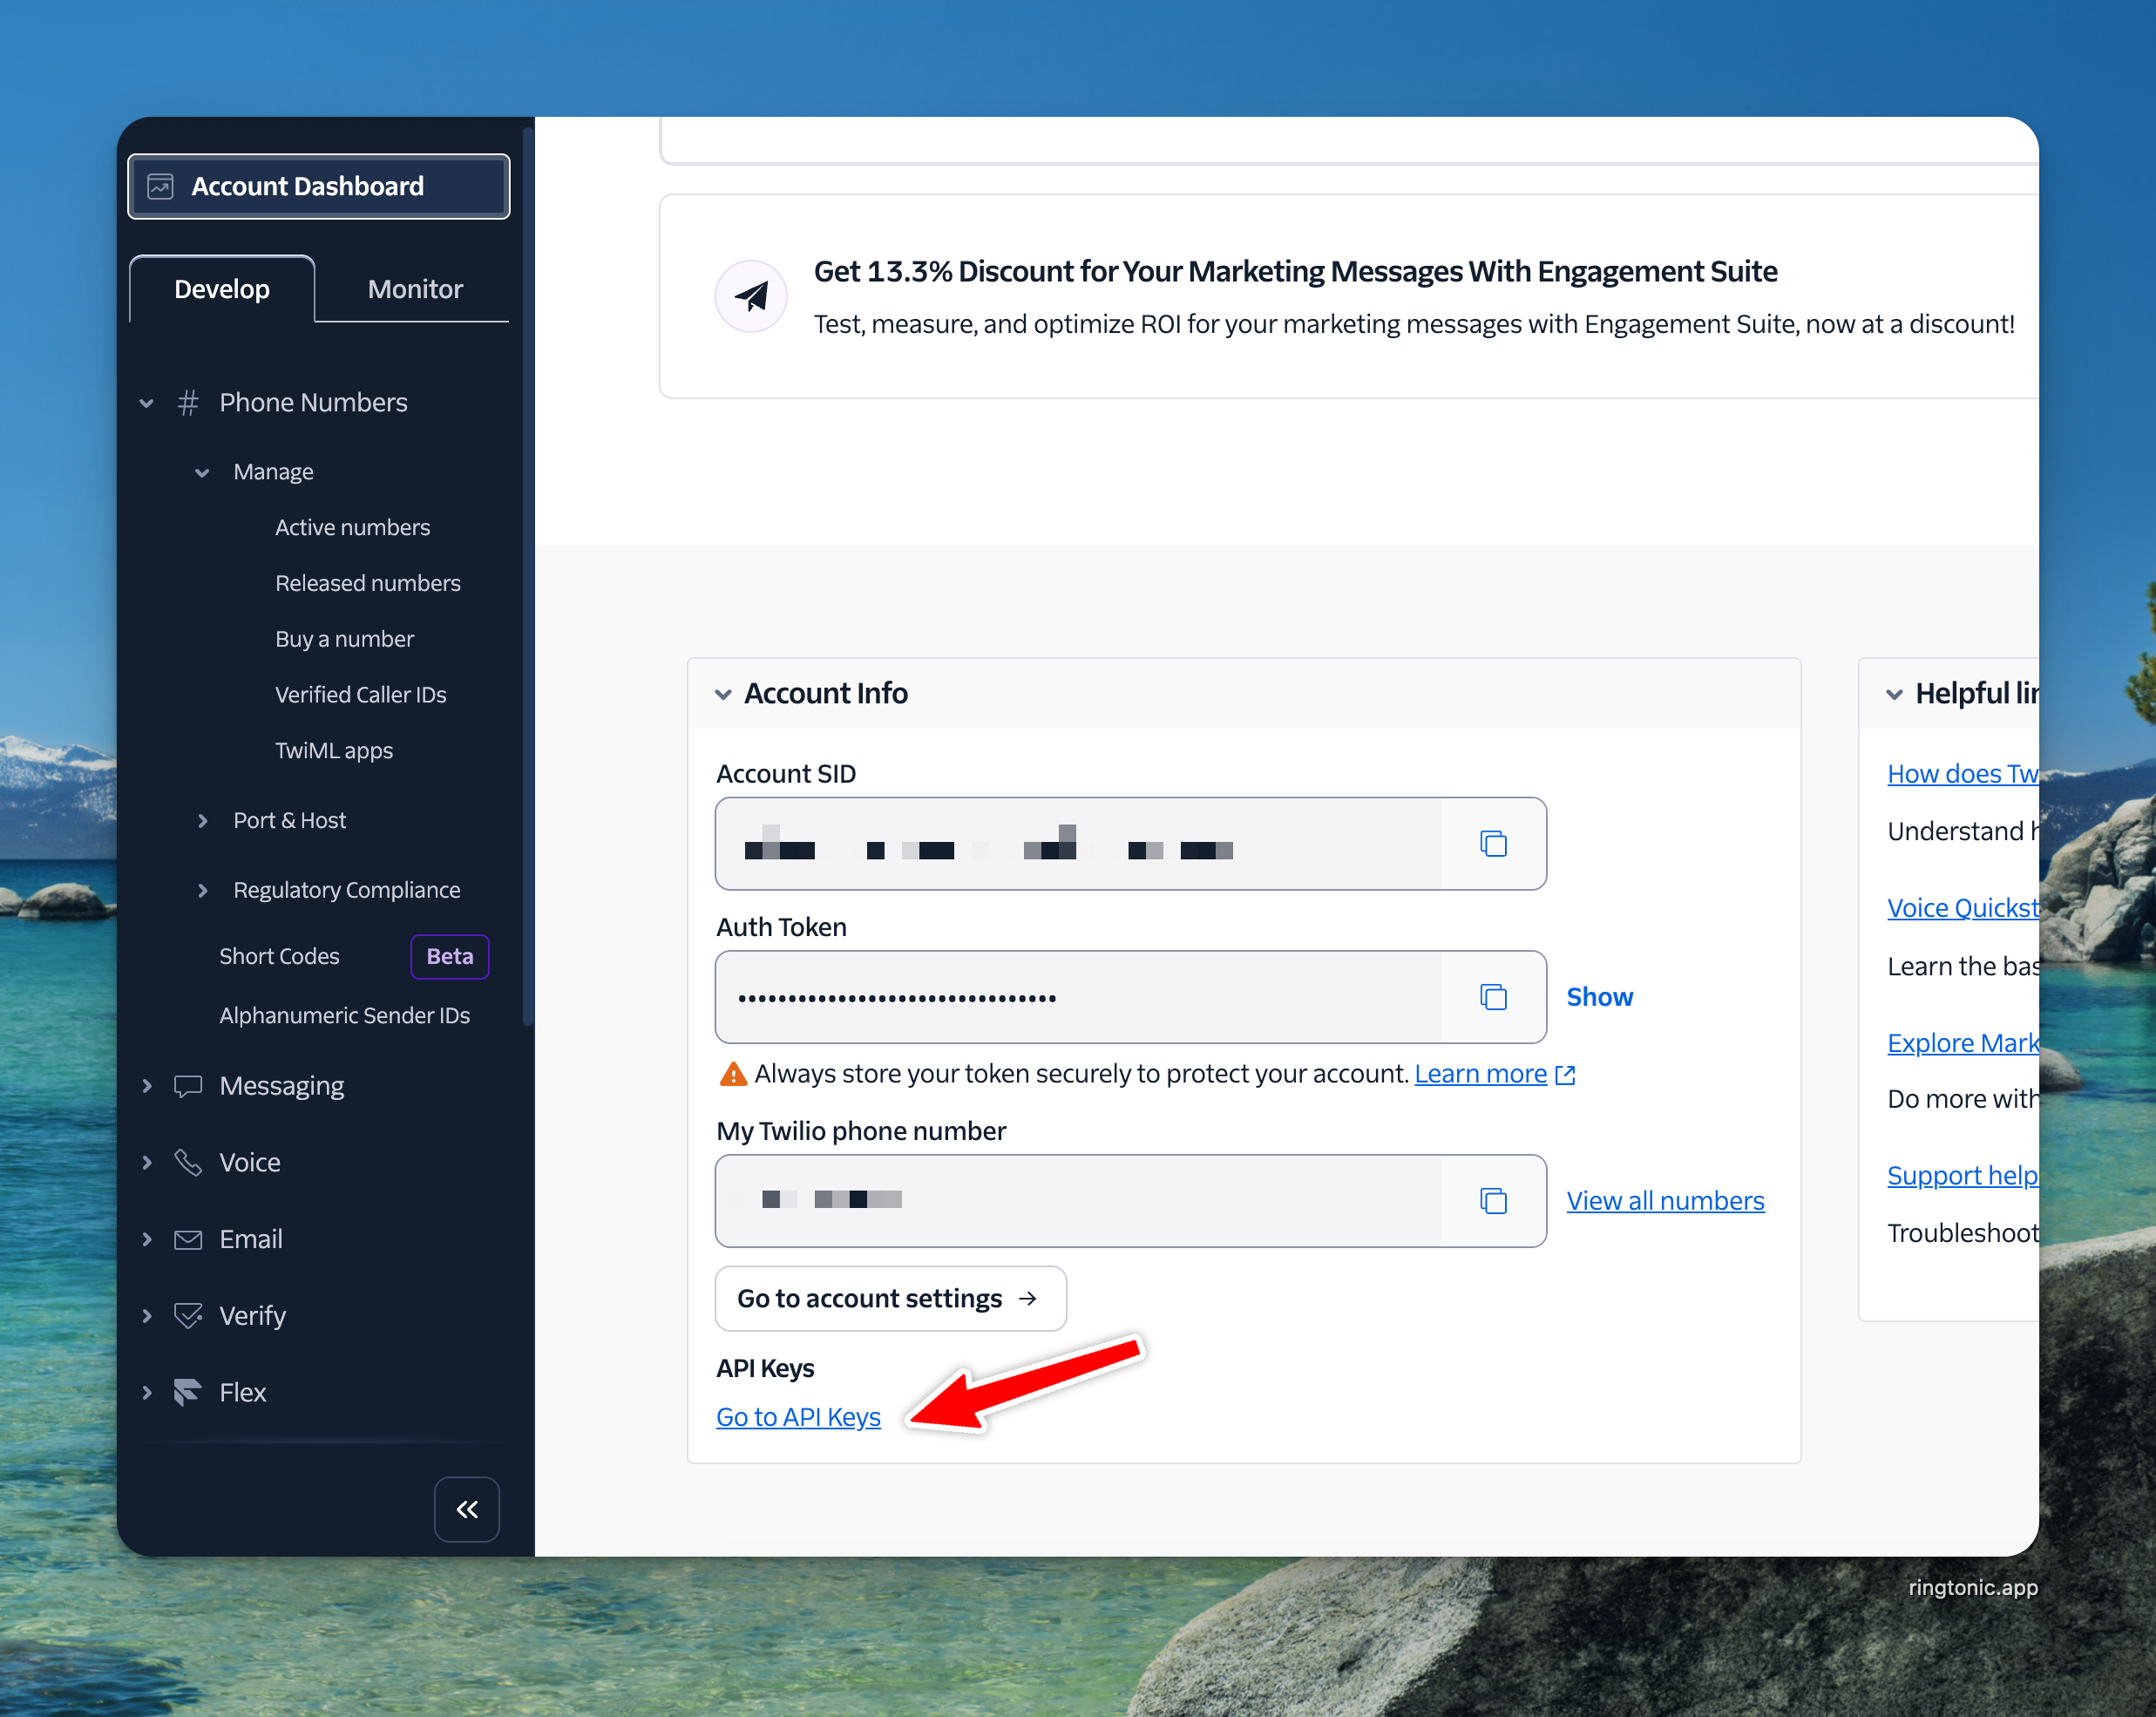Open Active numbers in sidebar
The image size is (2156, 1717).
tap(352, 527)
